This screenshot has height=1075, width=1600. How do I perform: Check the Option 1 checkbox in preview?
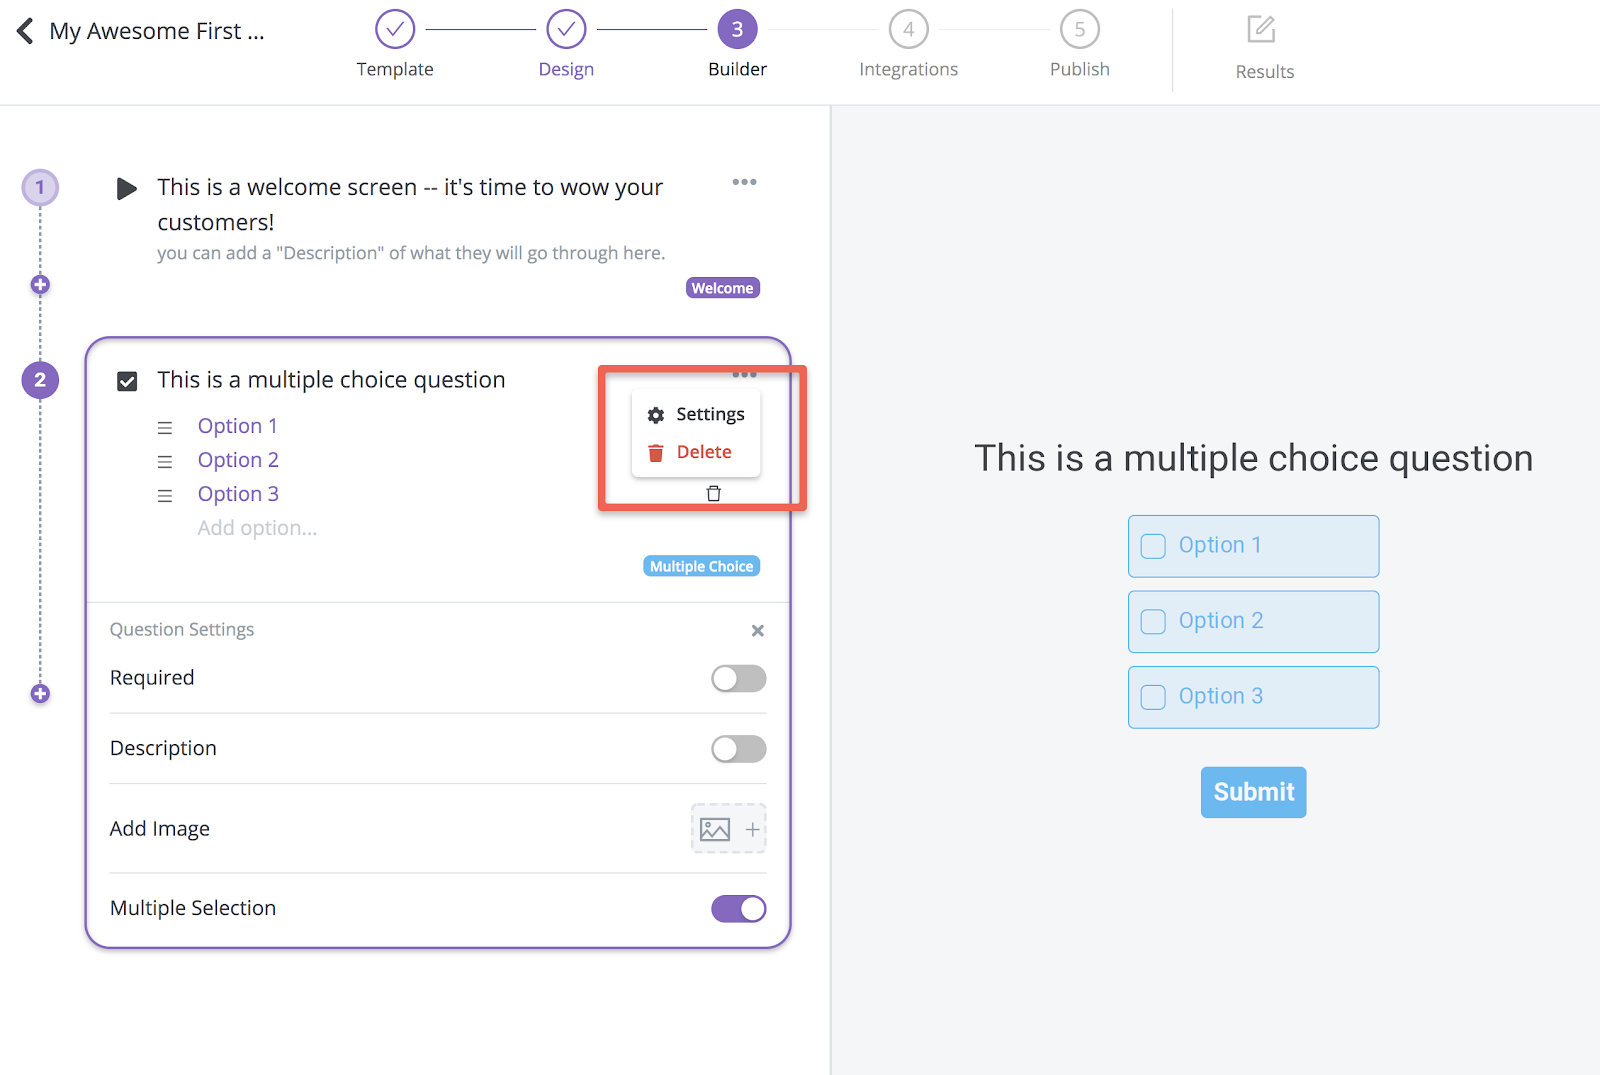pos(1154,546)
